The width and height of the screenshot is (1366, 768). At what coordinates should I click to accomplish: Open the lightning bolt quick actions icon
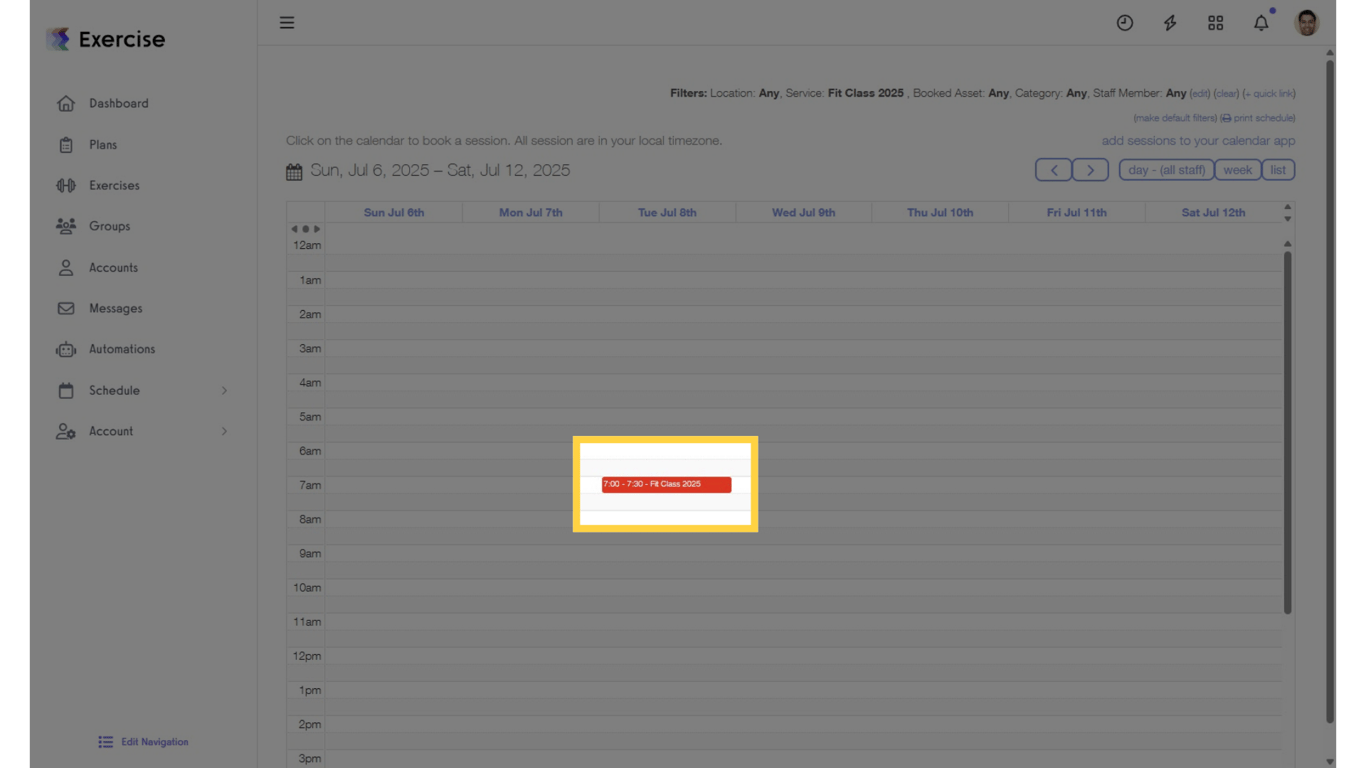click(1170, 22)
